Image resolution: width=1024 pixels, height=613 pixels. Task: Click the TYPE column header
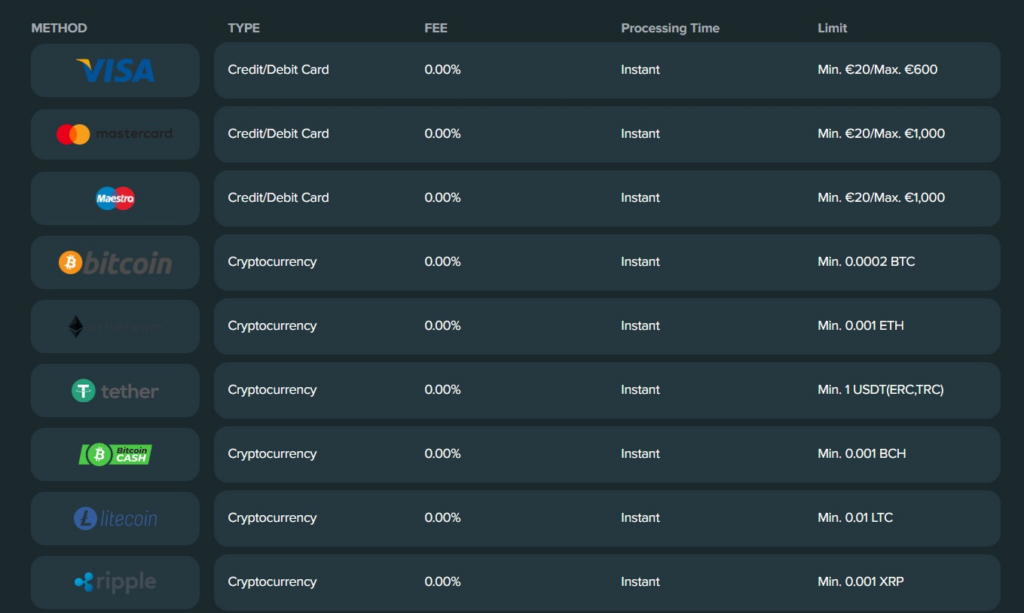[x=244, y=28]
